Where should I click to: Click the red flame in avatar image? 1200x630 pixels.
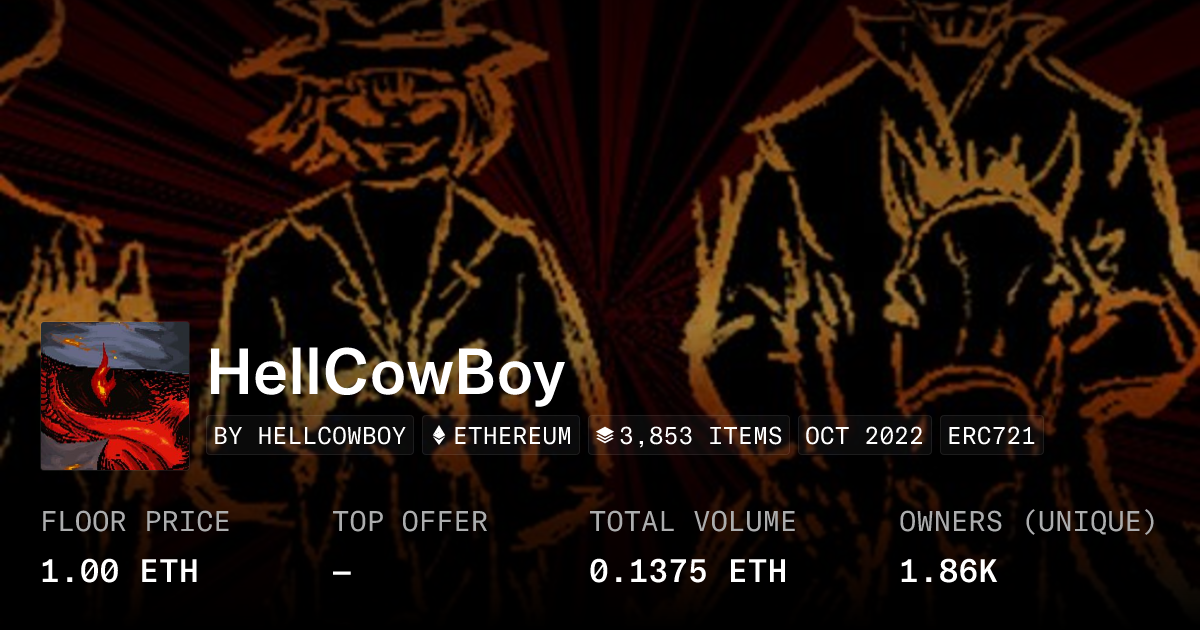[101, 375]
